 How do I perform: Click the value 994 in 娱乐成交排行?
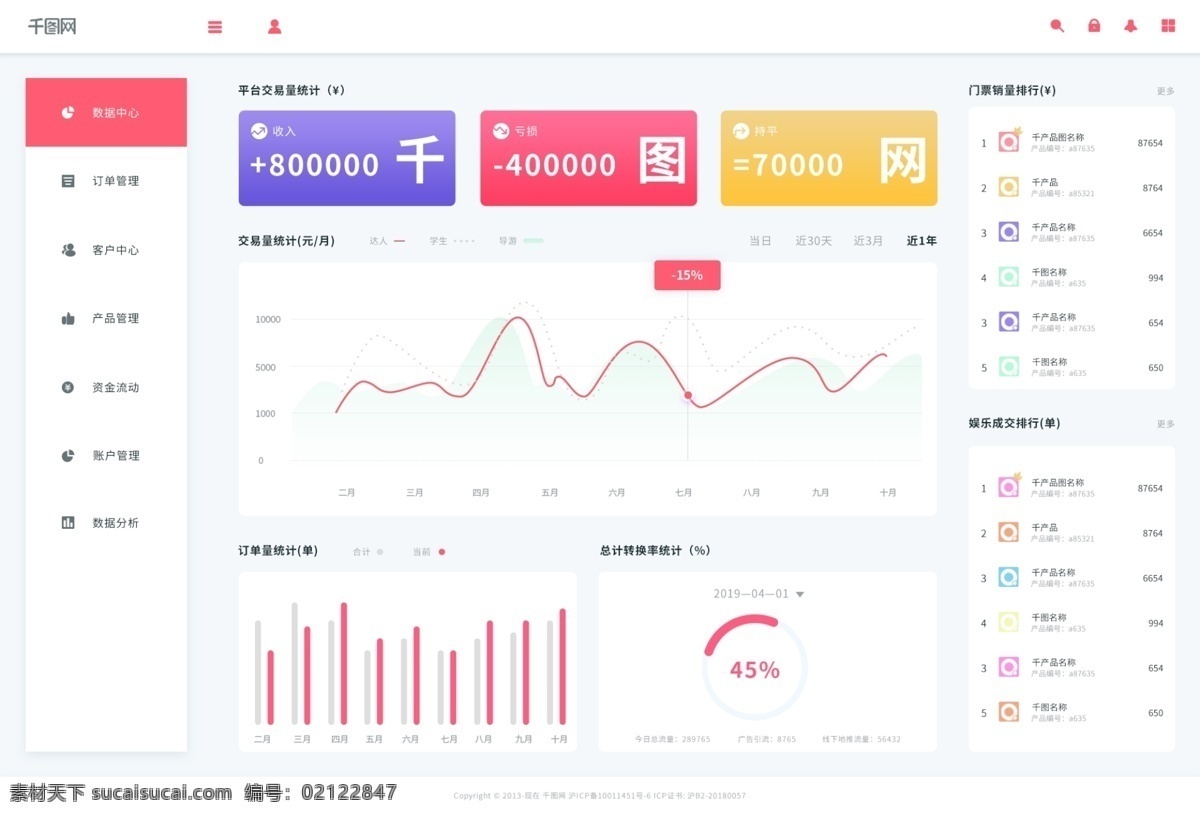point(1156,623)
